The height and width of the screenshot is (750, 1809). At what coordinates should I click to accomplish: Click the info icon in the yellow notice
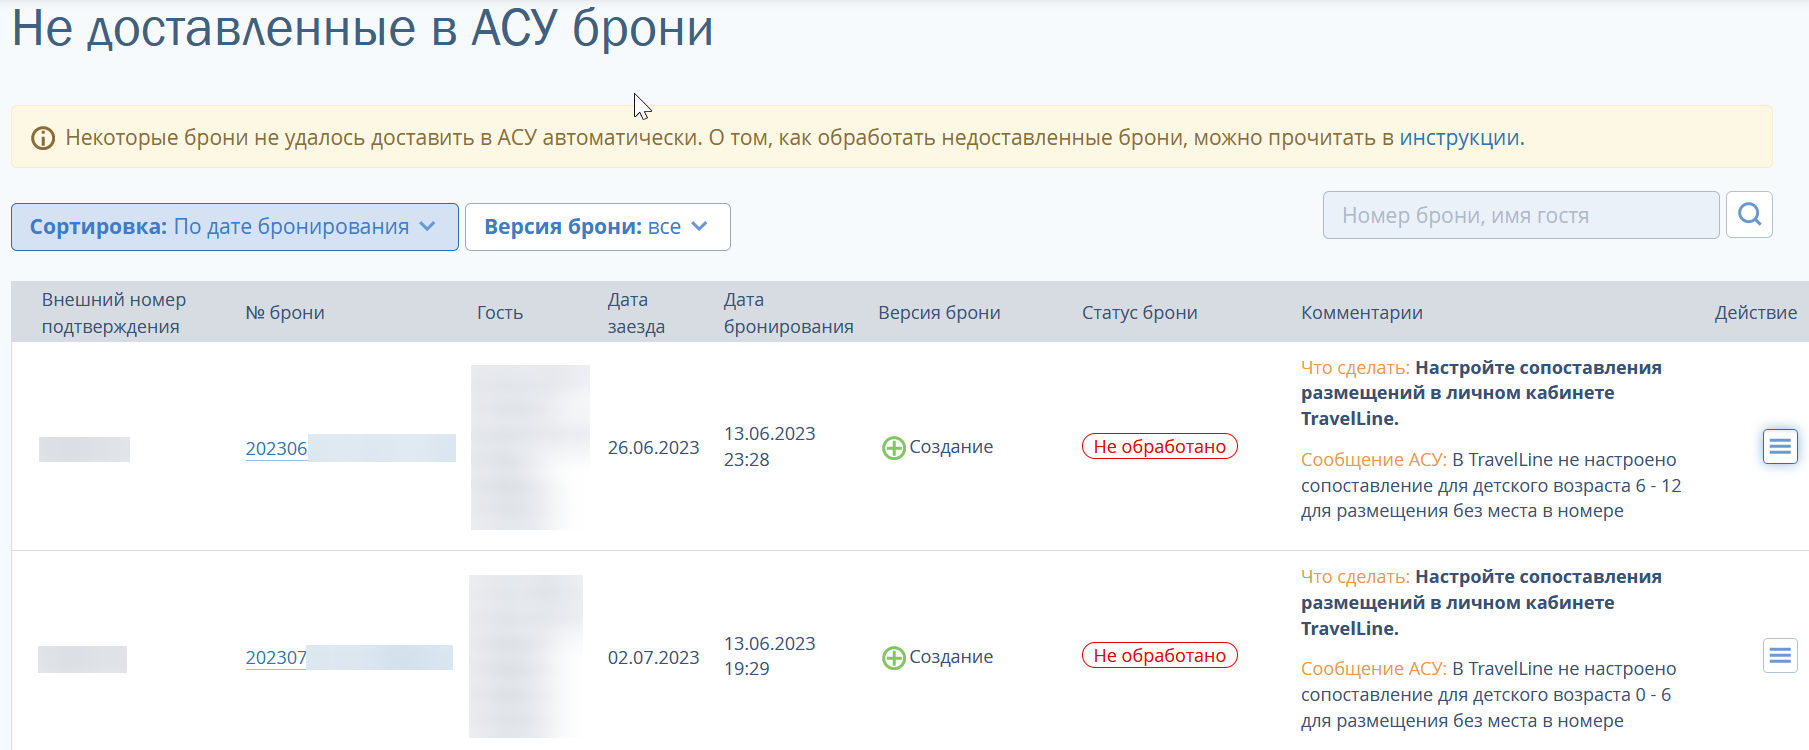pos(43,138)
